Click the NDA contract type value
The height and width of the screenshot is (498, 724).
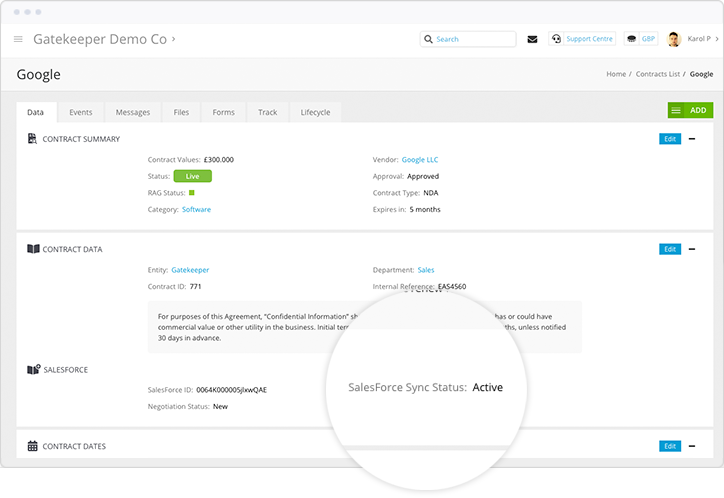tap(431, 193)
